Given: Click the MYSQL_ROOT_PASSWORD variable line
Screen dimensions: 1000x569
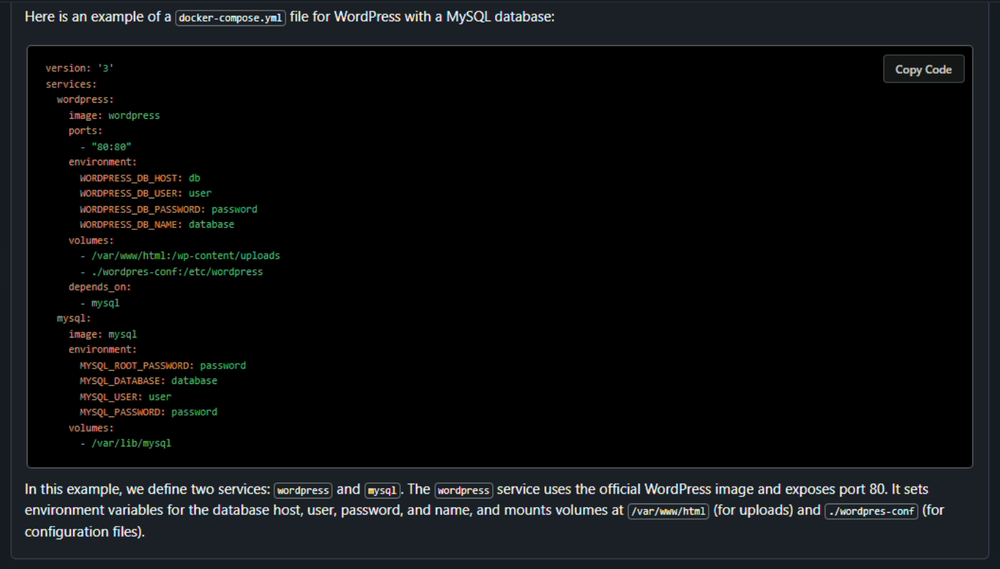Looking at the screenshot, I should (162, 365).
